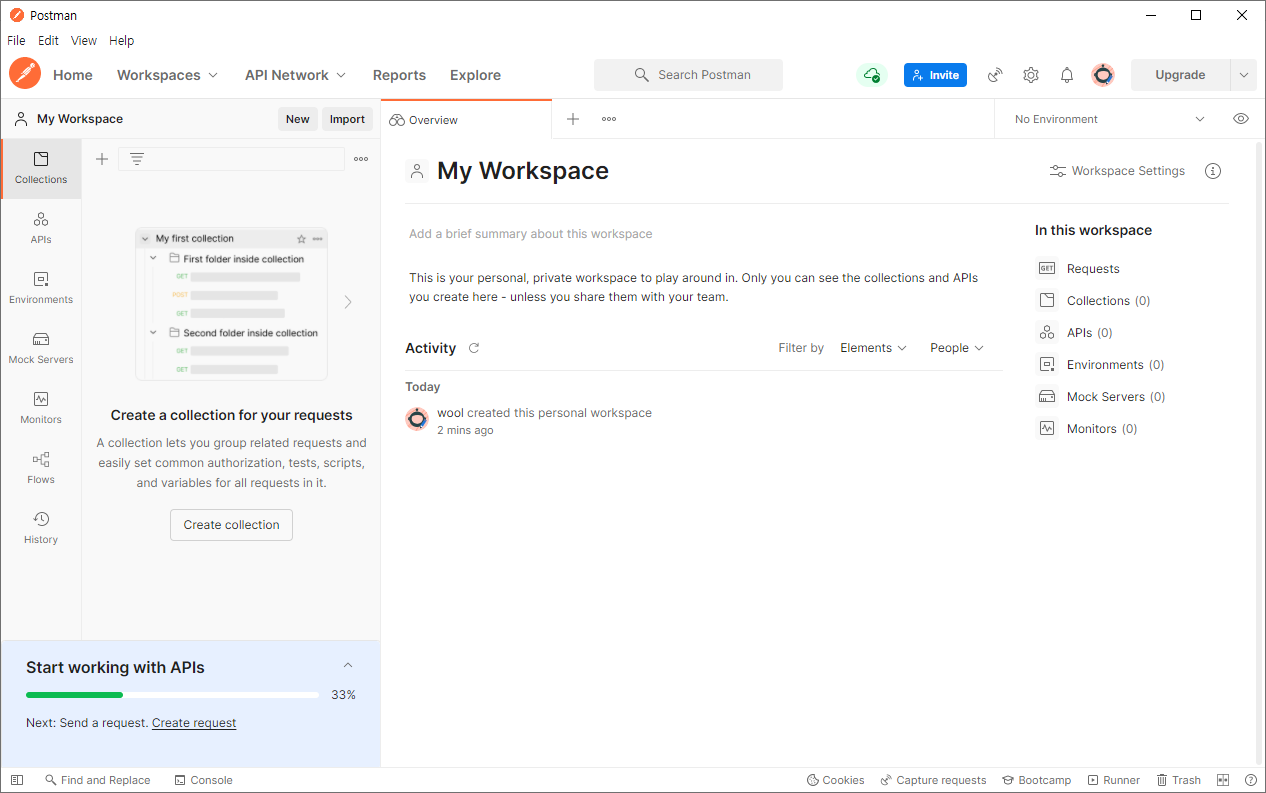
Task: Open Trash from the status bar
Action: [1179, 780]
